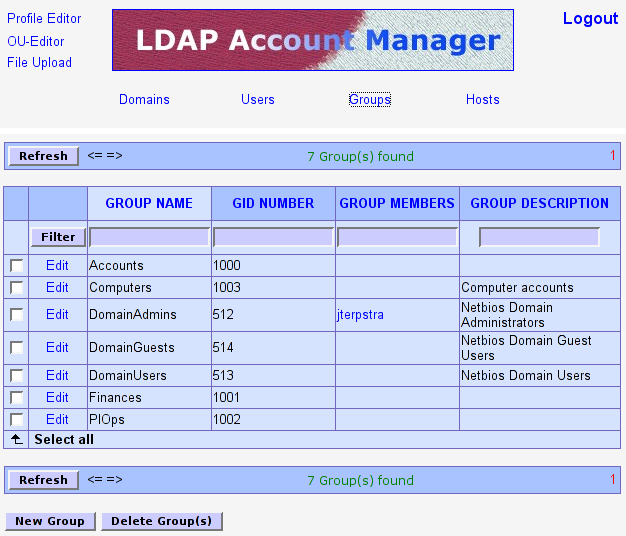This screenshot has width=626, height=536.
Task: Open the jterpstra member link
Action: (x=360, y=315)
